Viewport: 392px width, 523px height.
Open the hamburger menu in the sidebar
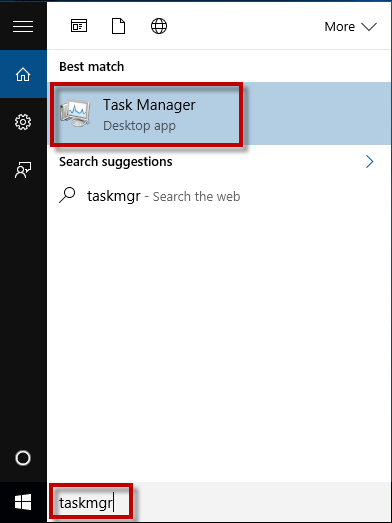(x=23, y=26)
